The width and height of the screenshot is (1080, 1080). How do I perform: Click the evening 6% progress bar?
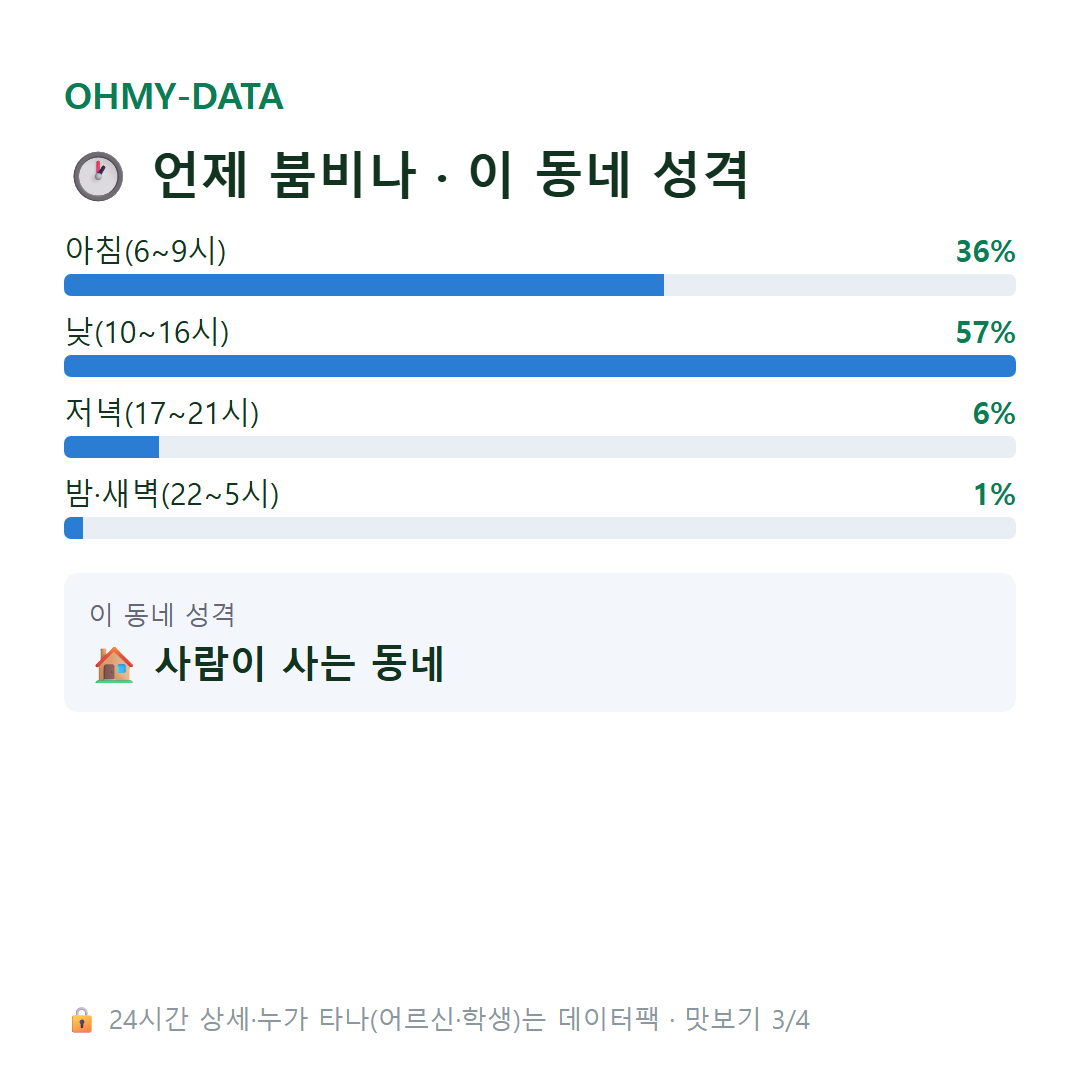pos(540,447)
